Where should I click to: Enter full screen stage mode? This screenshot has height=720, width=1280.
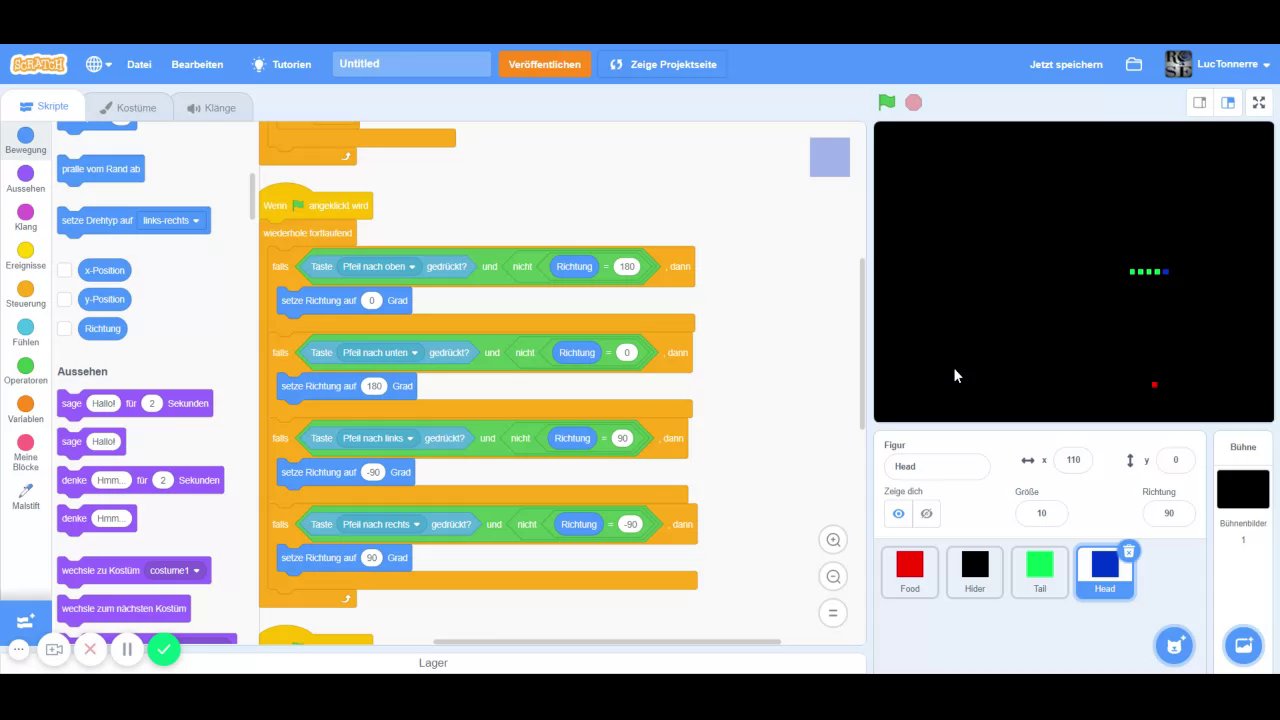point(1259,102)
